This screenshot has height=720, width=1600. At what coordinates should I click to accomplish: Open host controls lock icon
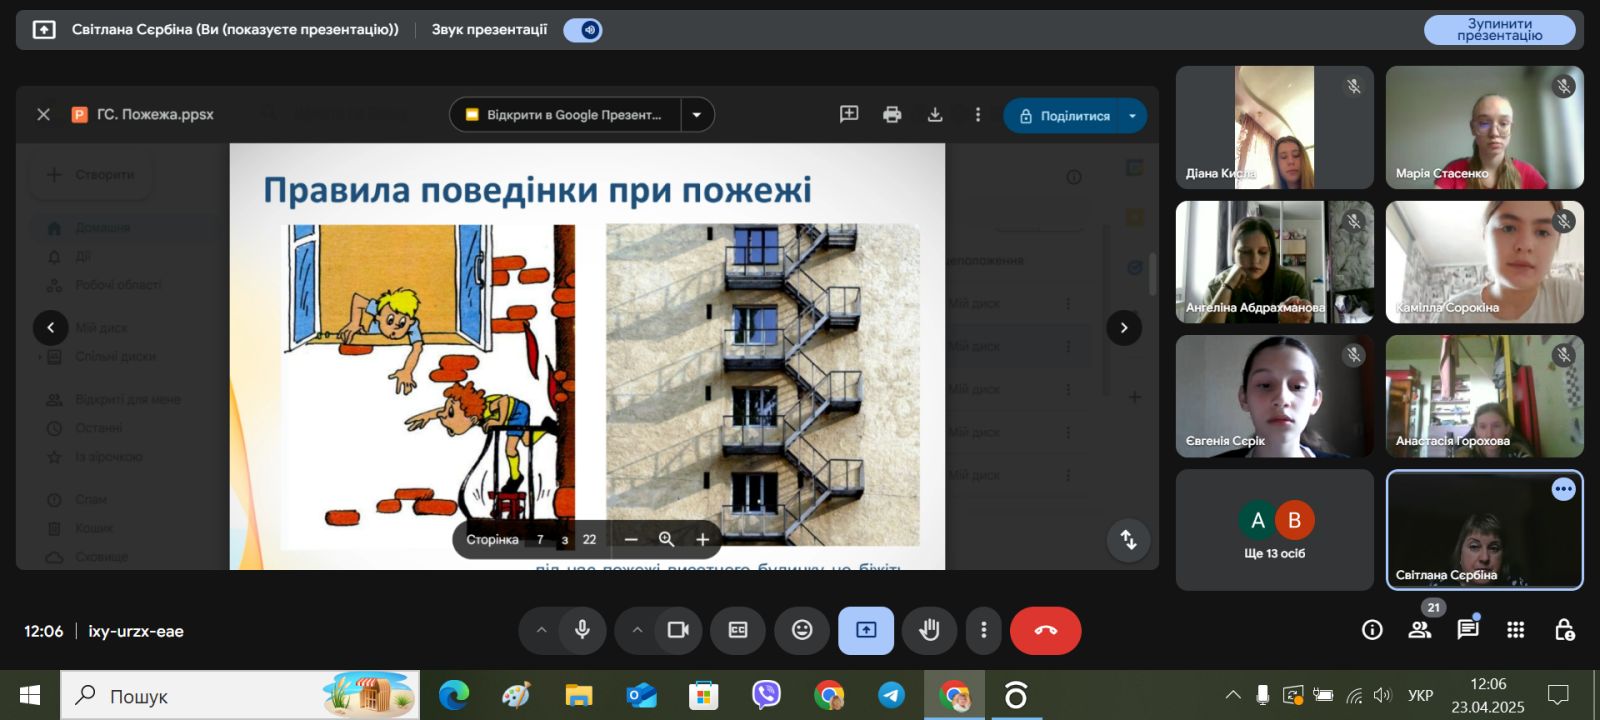[x=1564, y=629]
